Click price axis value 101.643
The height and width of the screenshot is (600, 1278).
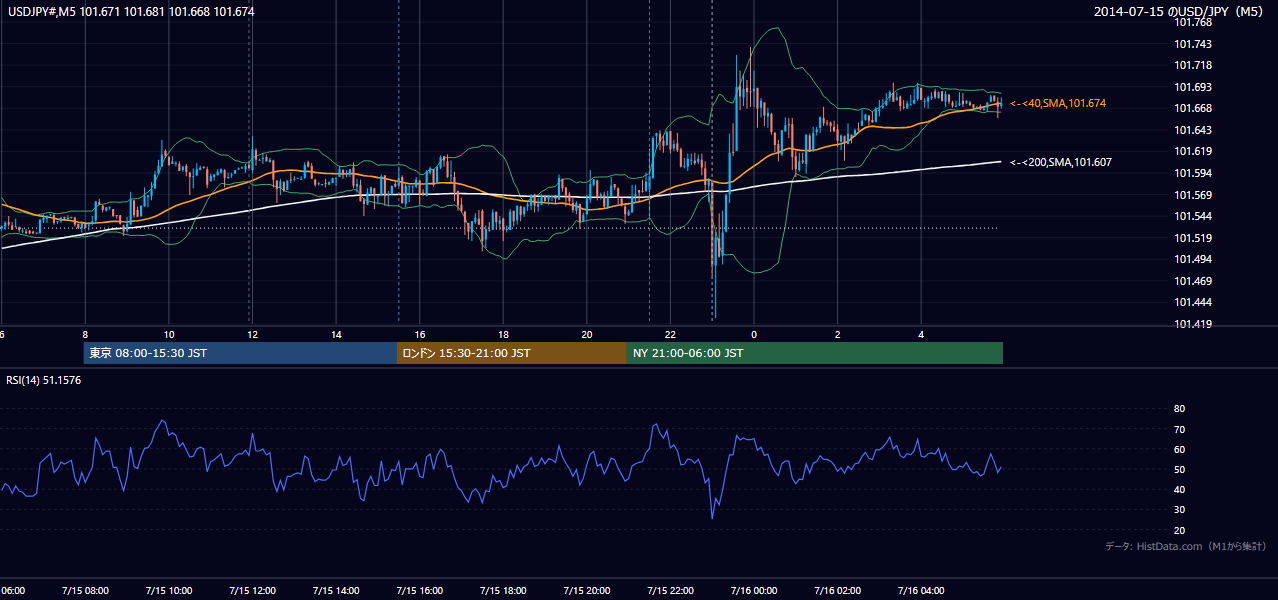coord(1192,130)
